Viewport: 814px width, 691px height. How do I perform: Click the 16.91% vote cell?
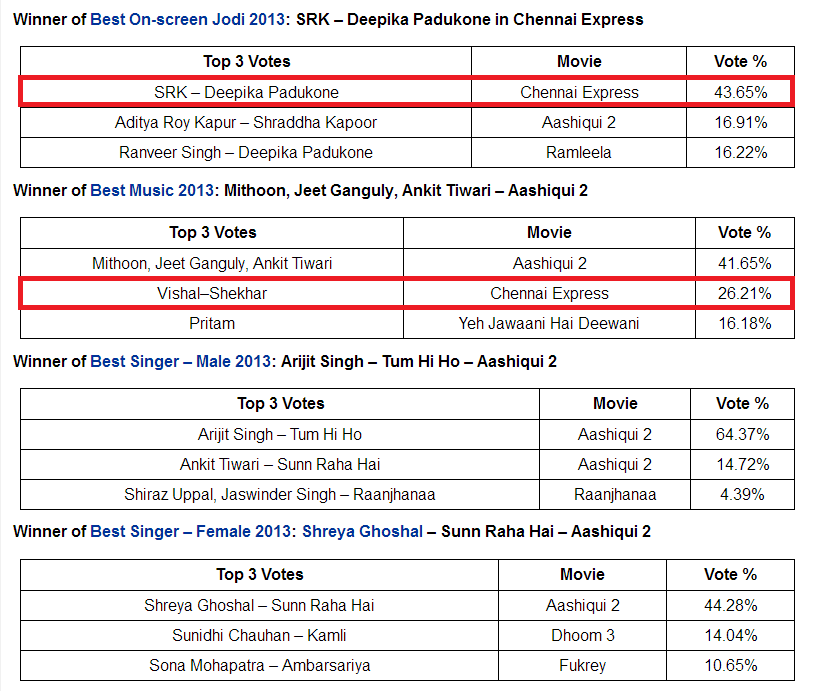click(740, 122)
